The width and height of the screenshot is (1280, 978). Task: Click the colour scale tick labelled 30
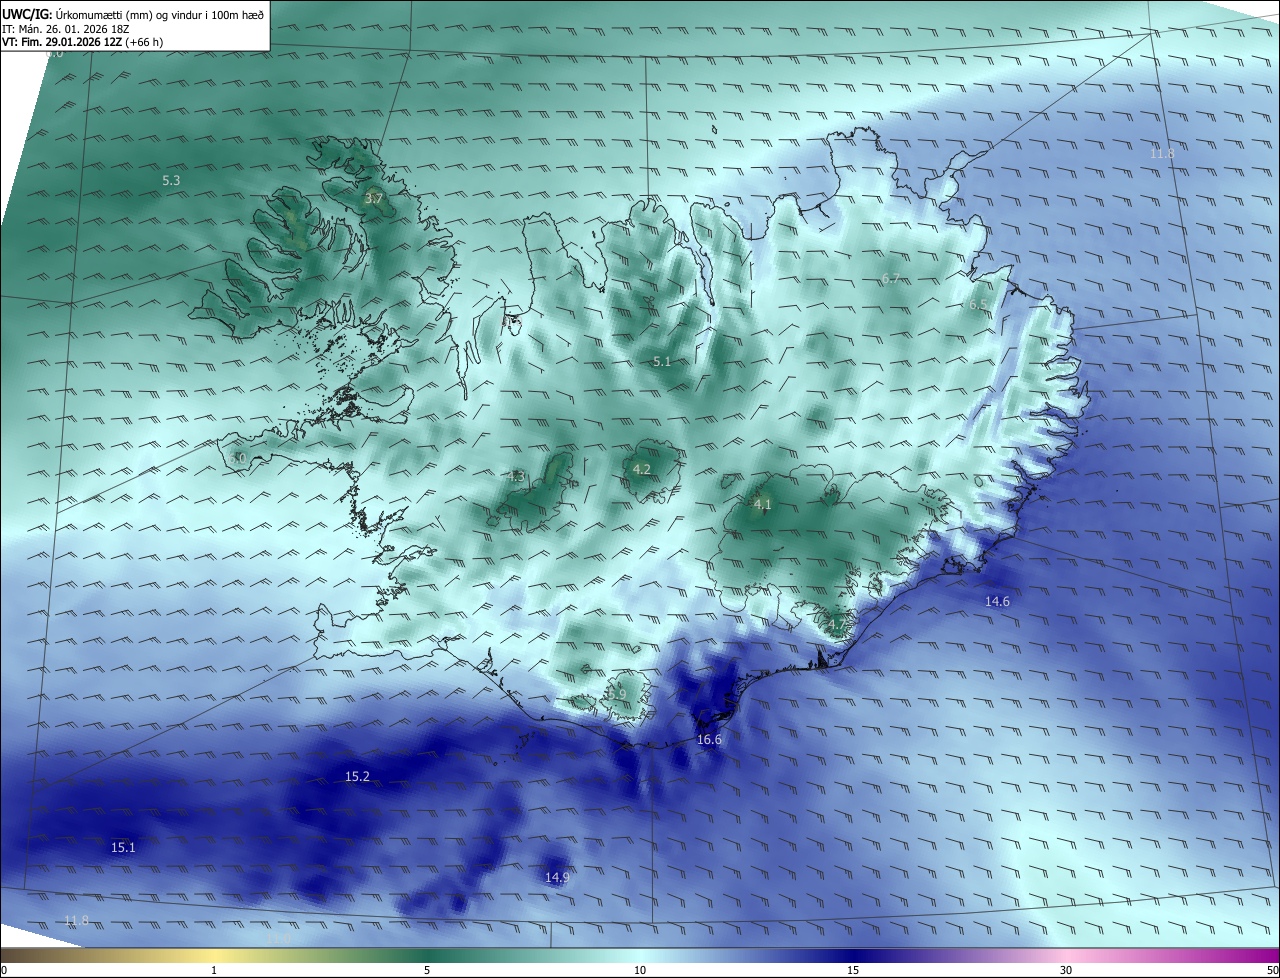coord(1066,970)
